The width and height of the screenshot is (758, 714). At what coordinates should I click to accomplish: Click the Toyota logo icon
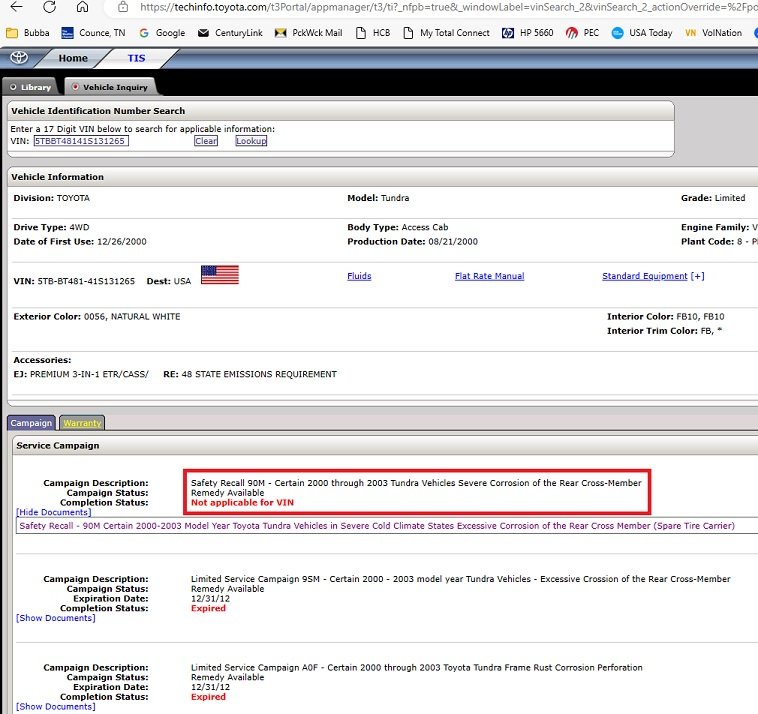coord(19,58)
